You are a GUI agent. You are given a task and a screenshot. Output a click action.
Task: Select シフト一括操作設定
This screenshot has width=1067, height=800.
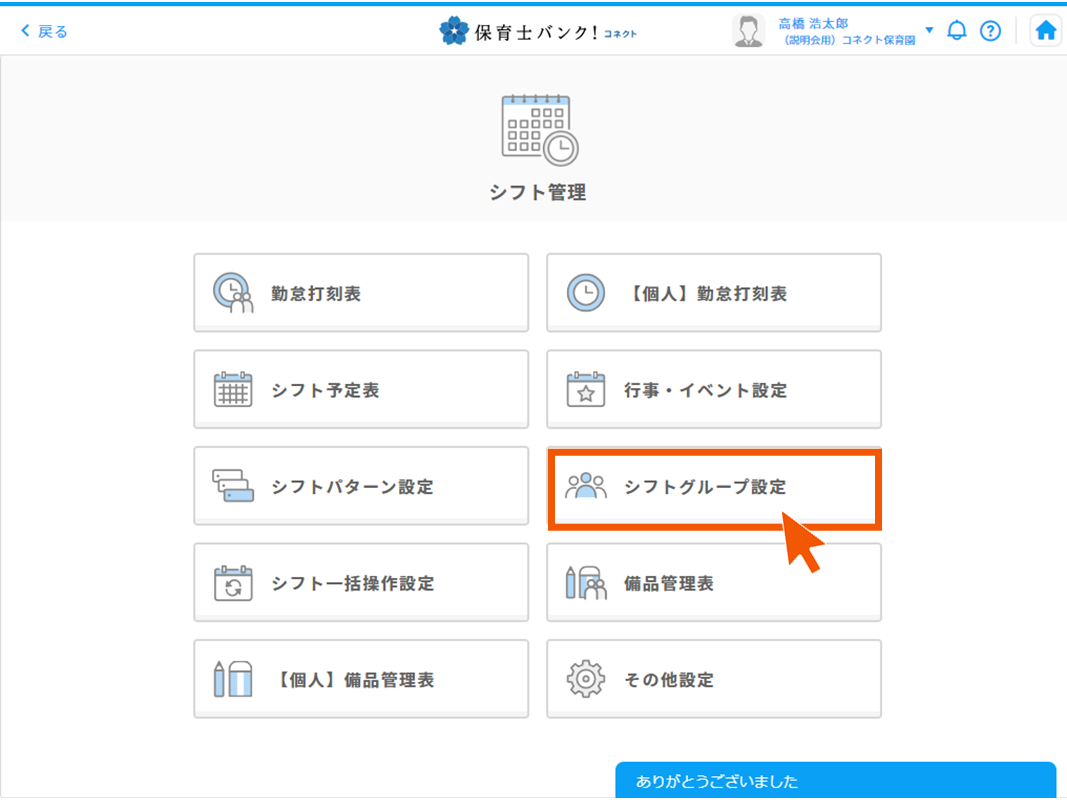click(361, 582)
